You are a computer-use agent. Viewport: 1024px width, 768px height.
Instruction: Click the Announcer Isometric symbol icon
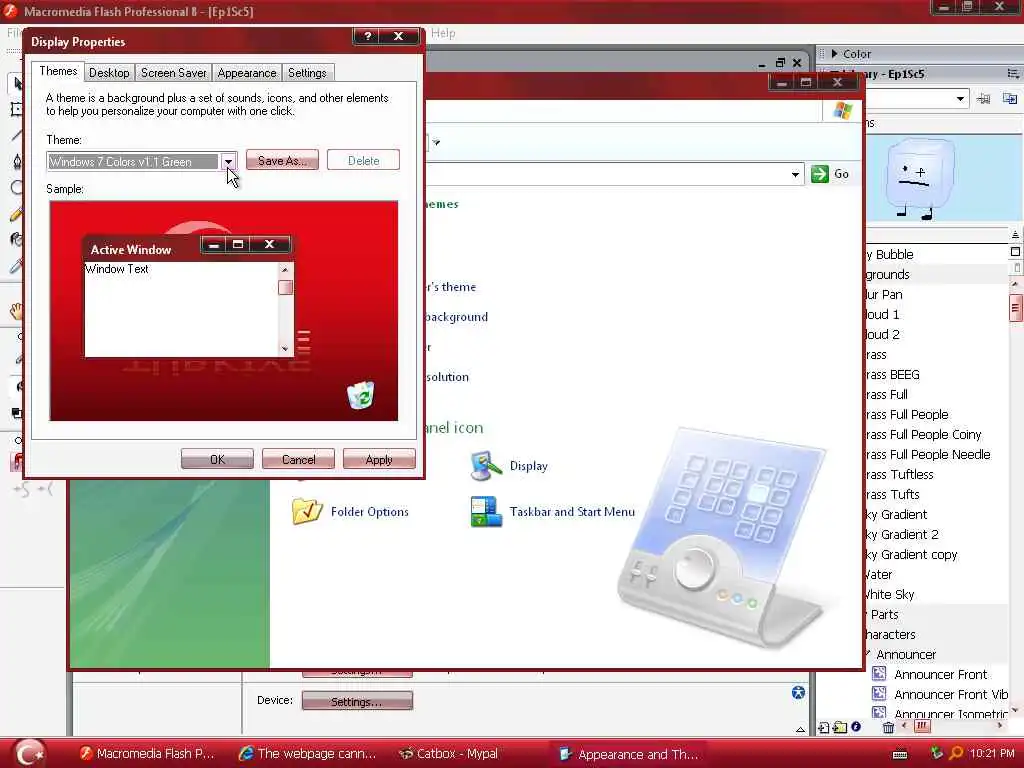[879, 712]
